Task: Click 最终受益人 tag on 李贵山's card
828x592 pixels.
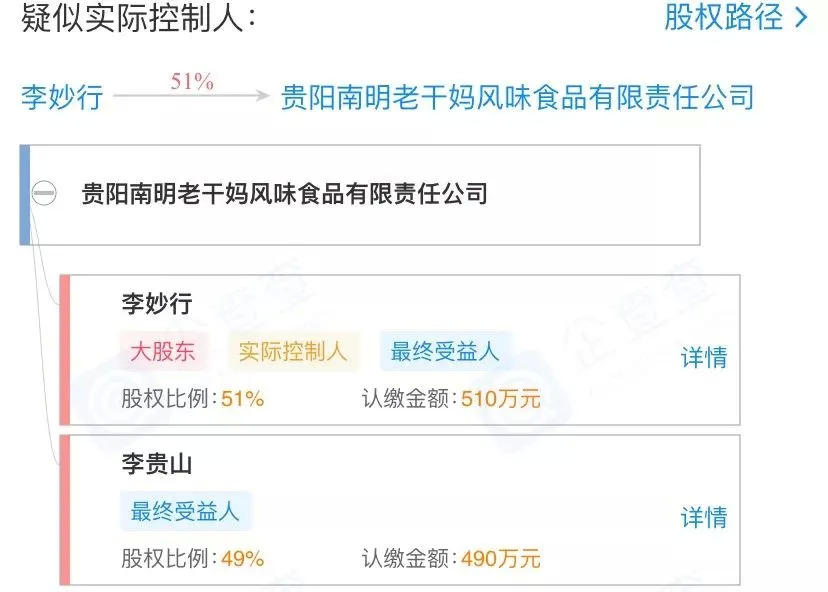Action: point(185,512)
